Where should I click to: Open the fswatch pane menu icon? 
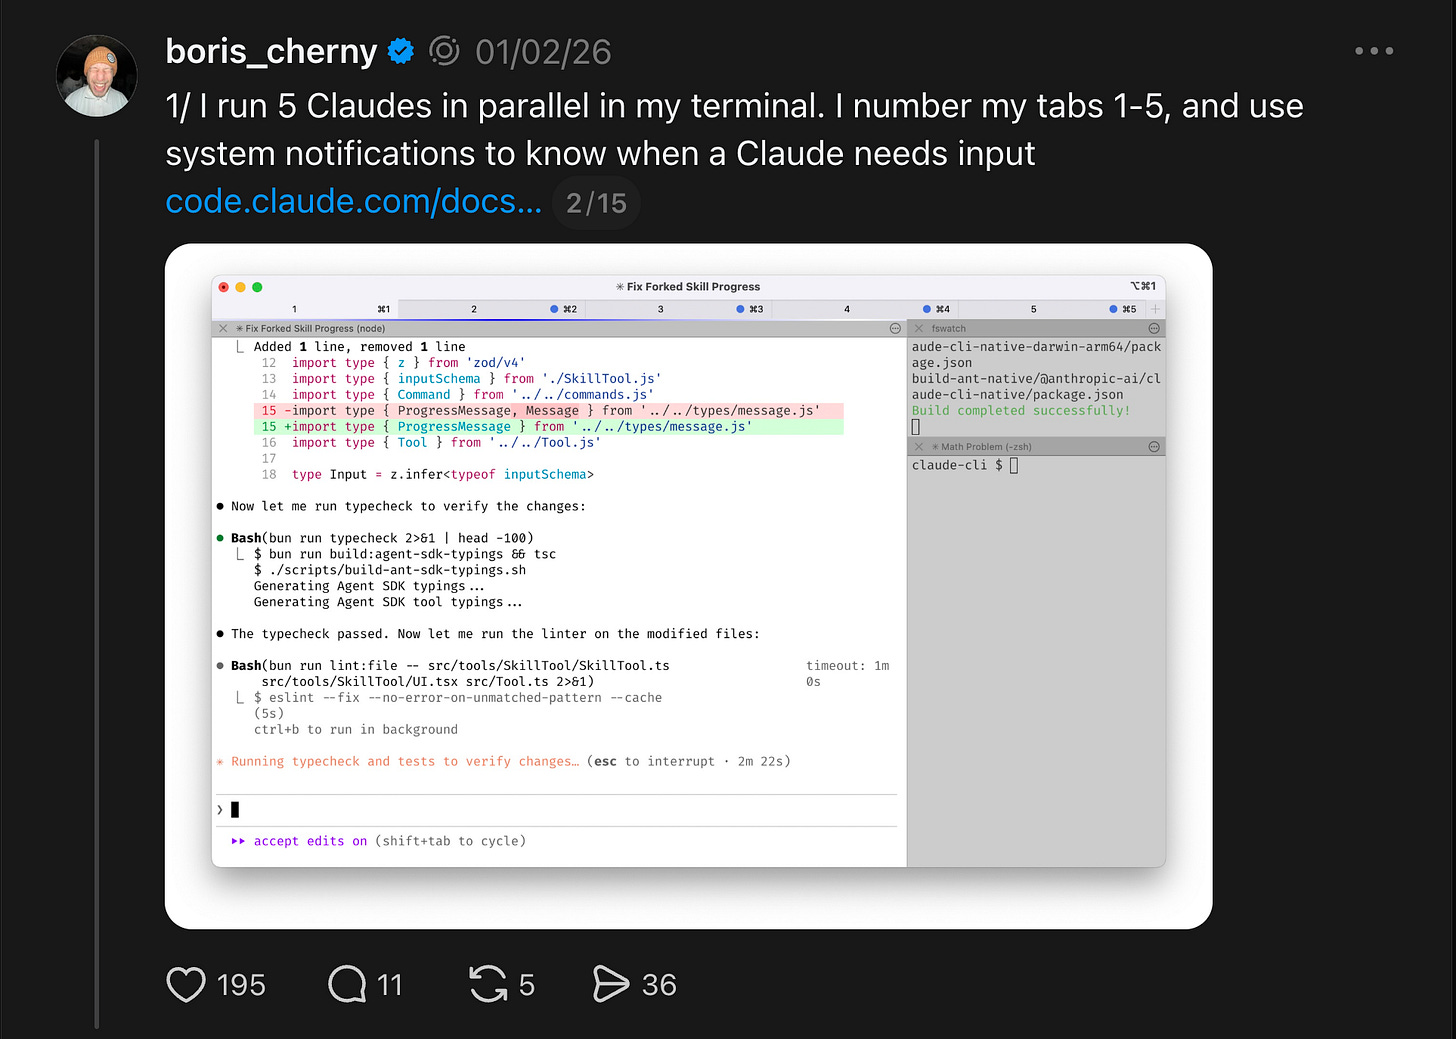click(1154, 328)
